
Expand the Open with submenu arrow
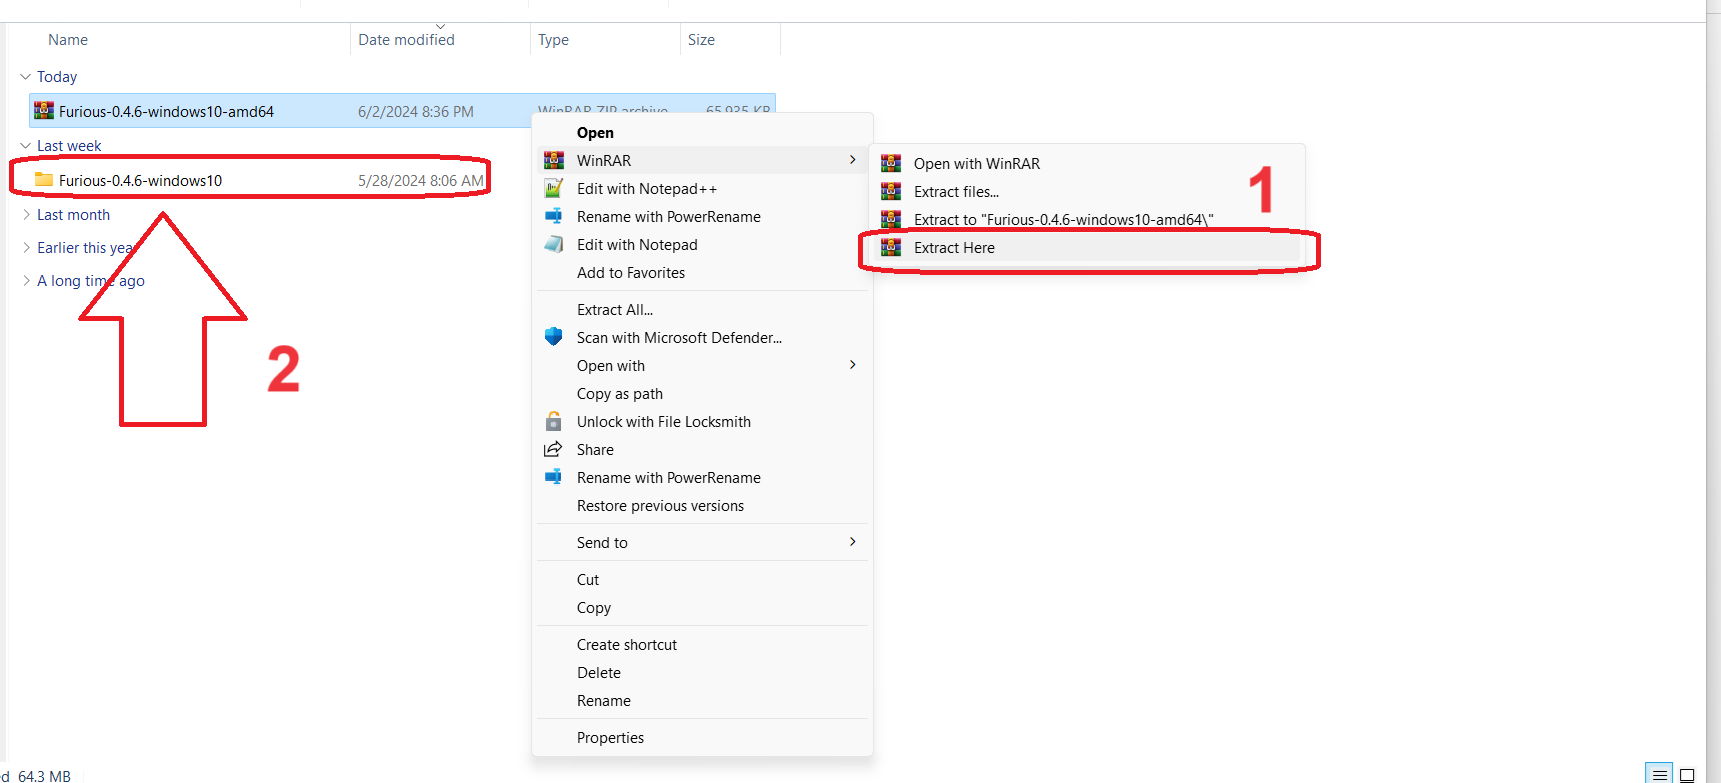(852, 365)
